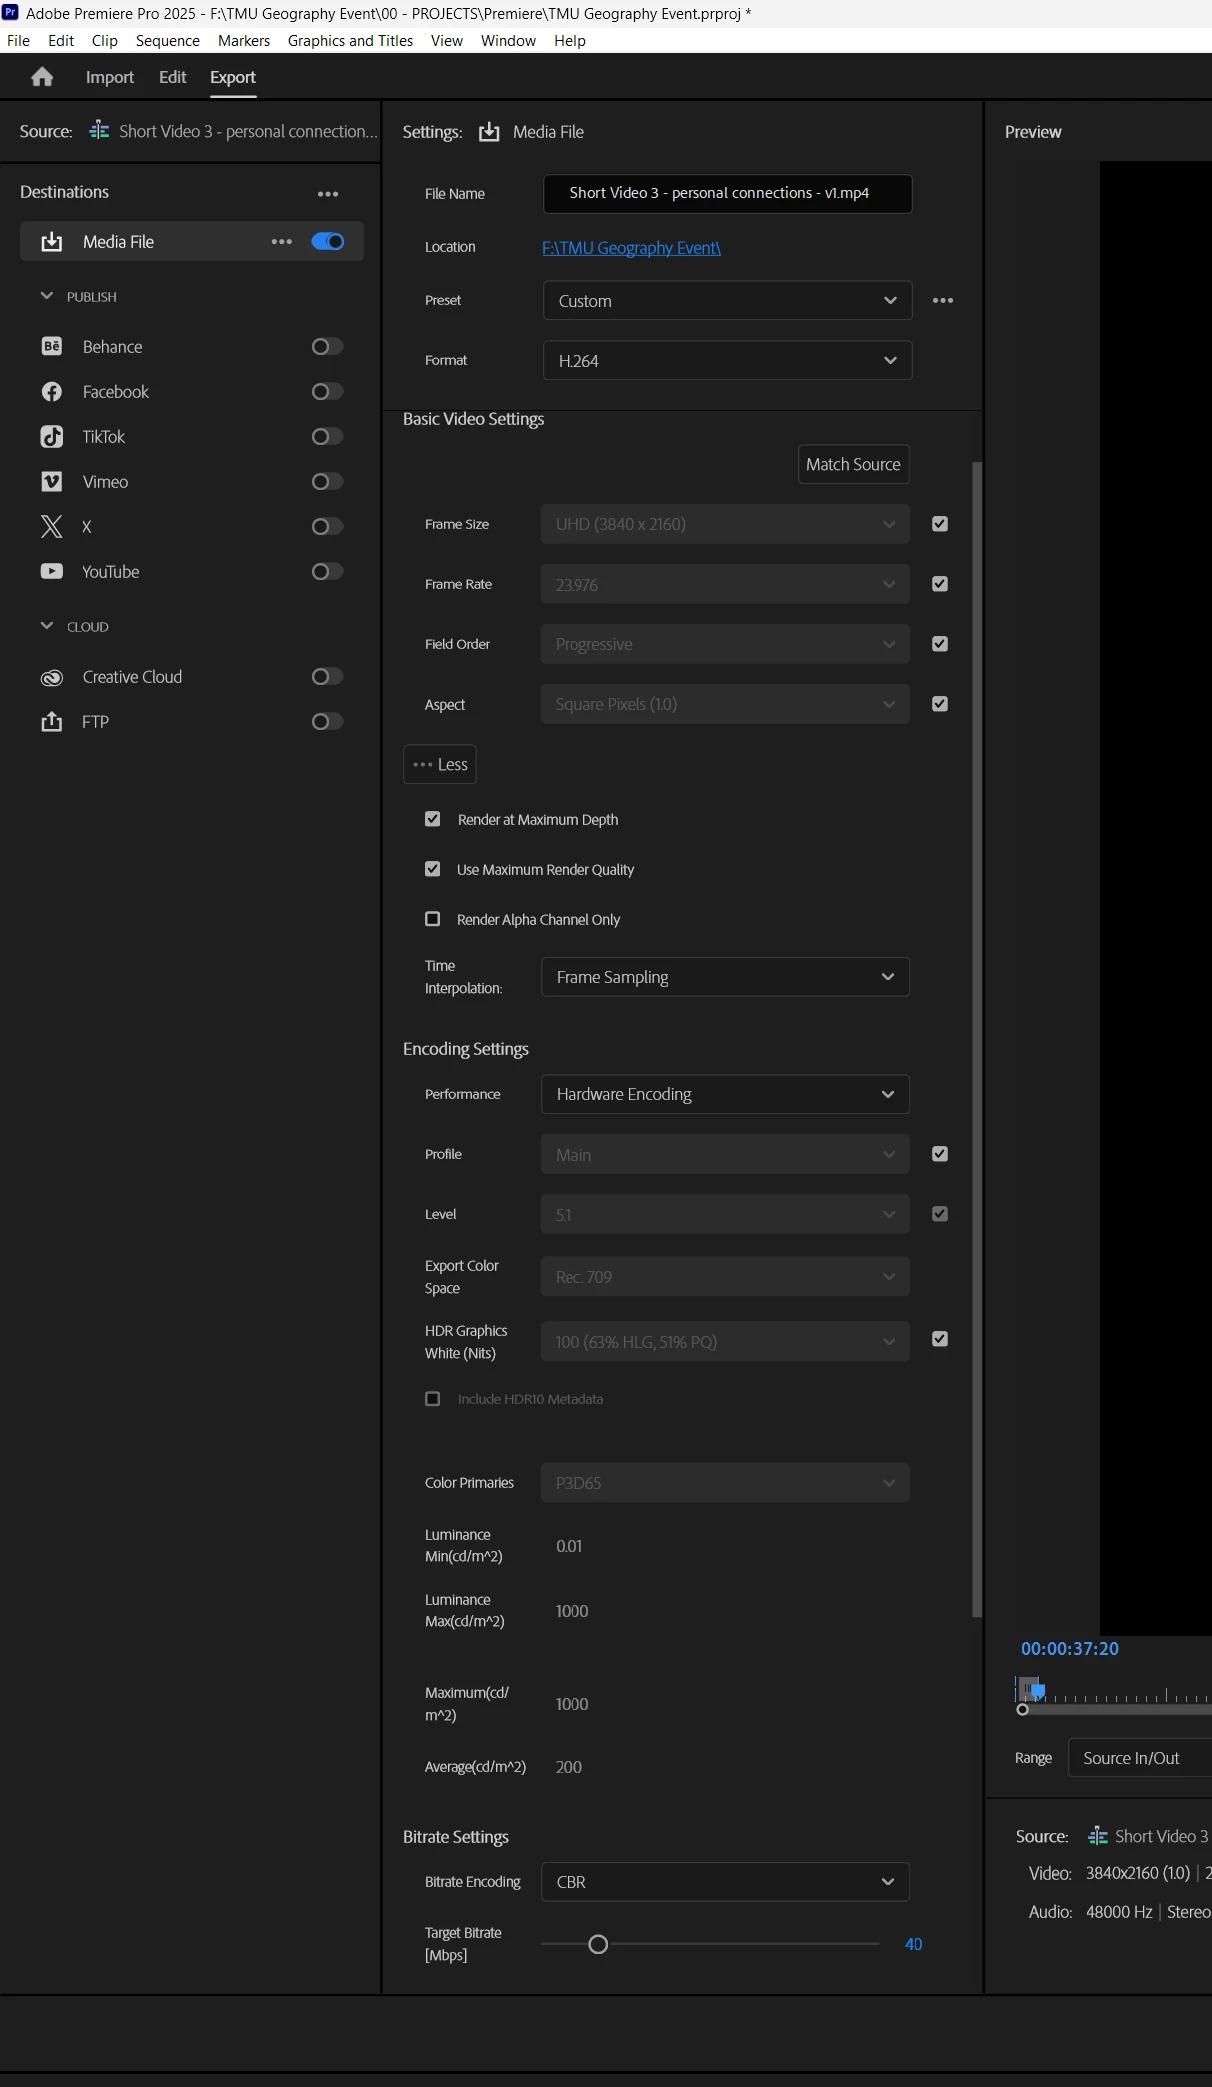Image resolution: width=1212 pixels, height=2087 pixels.
Task: Click the Settings Media File icon
Action: pyautogui.click(x=489, y=132)
